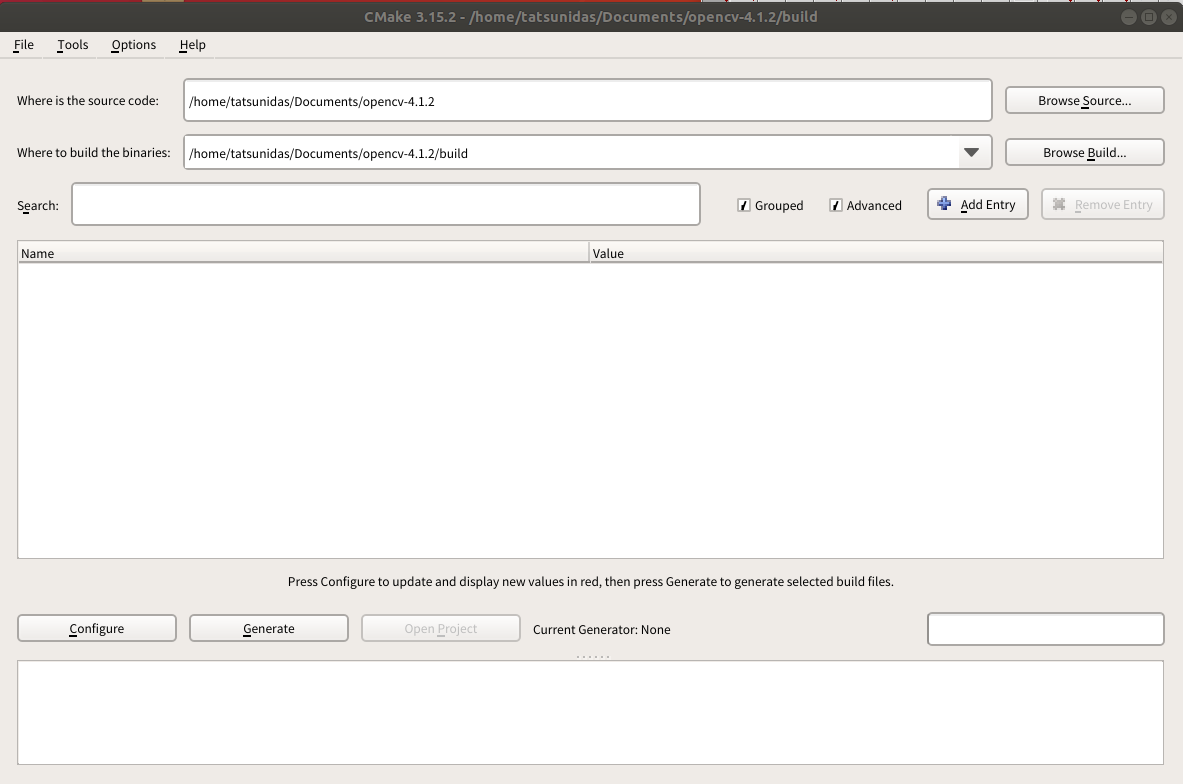Click the output log text area
This screenshot has width=1183, height=784.
(590, 712)
